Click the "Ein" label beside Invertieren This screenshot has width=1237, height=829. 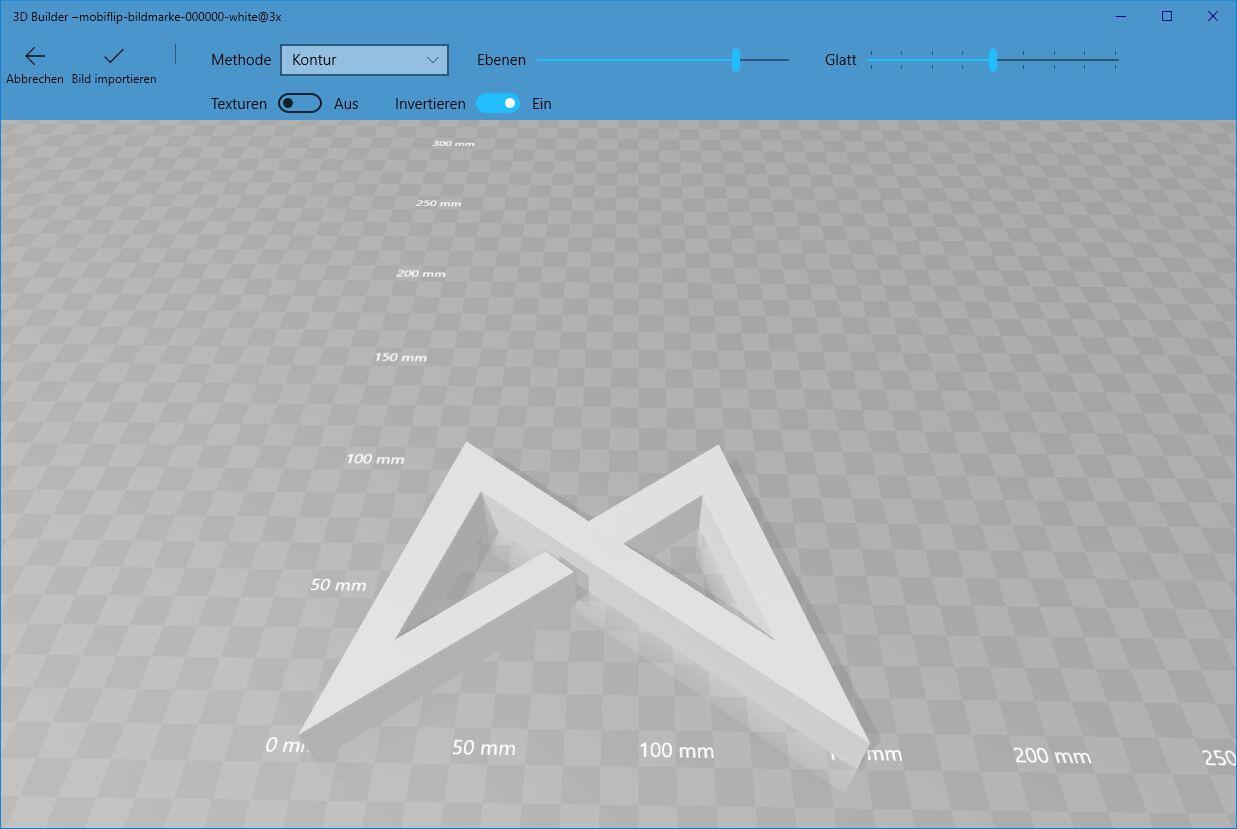click(x=541, y=104)
